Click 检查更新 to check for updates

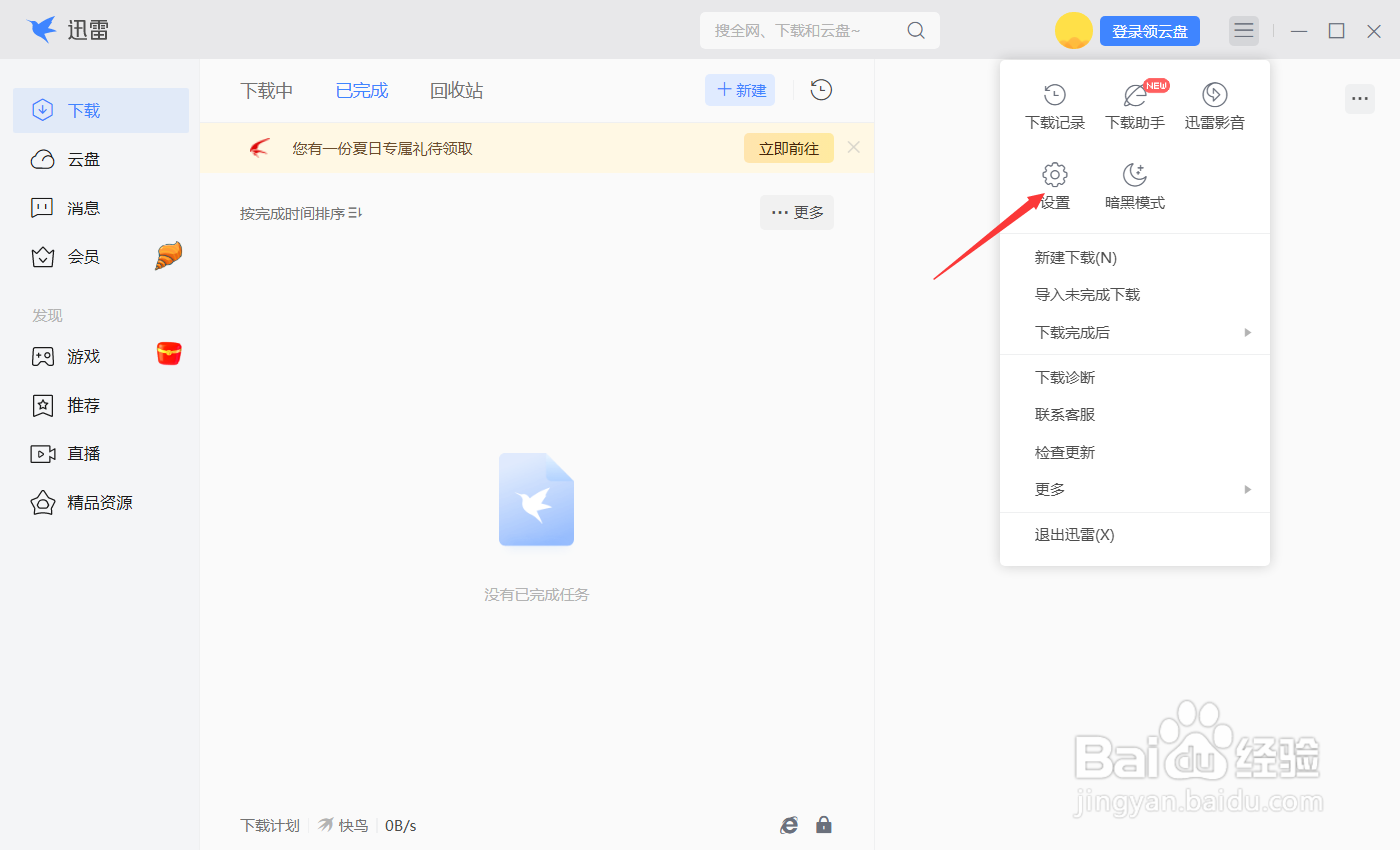[1135, 452]
